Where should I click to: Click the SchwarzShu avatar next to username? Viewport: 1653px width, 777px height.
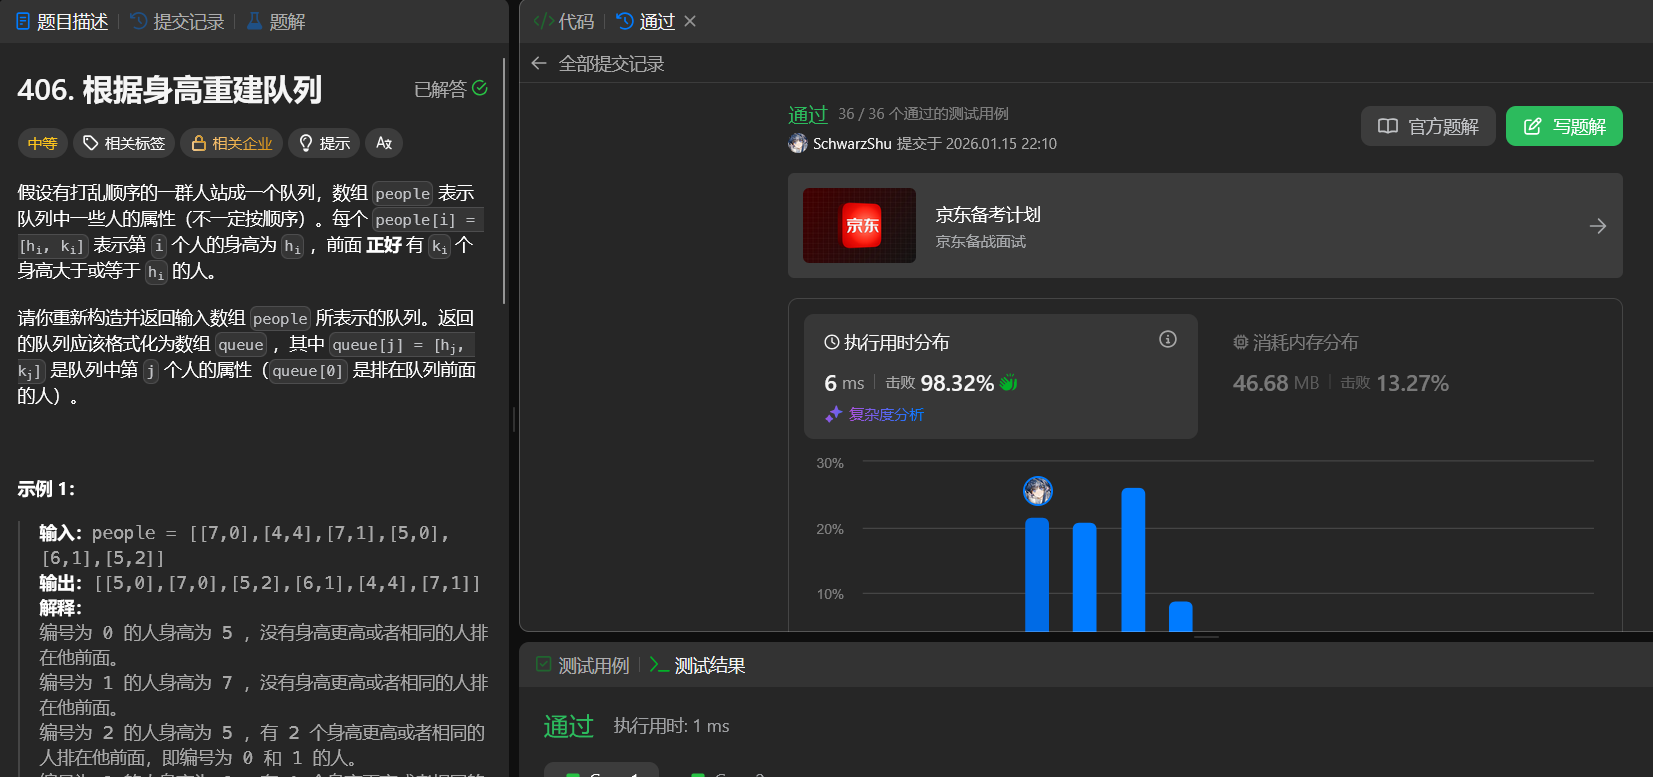pyautogui.click(x=798, y=144)
